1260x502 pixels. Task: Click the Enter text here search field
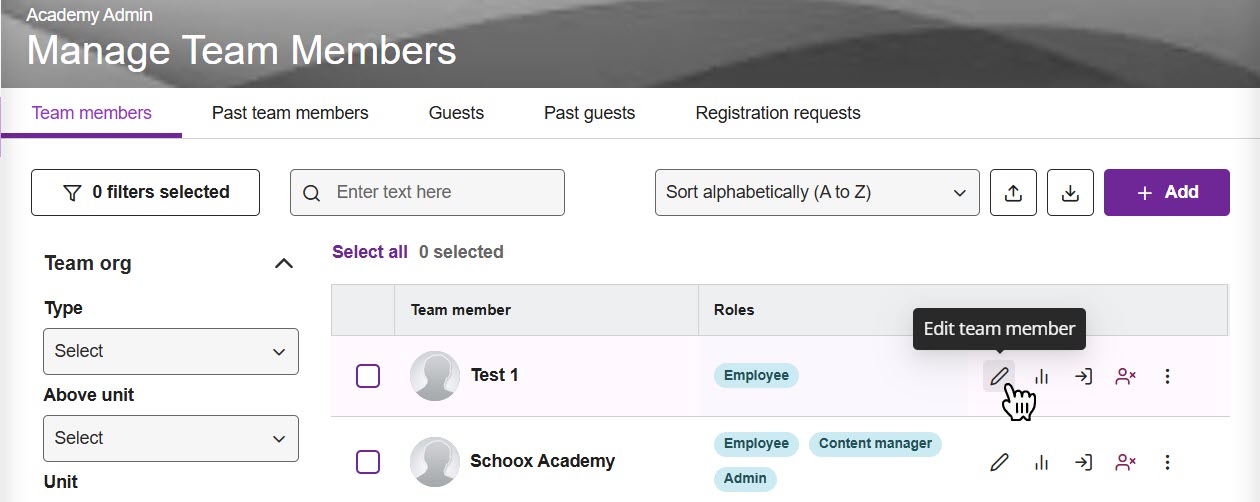[x=440, y=192]
